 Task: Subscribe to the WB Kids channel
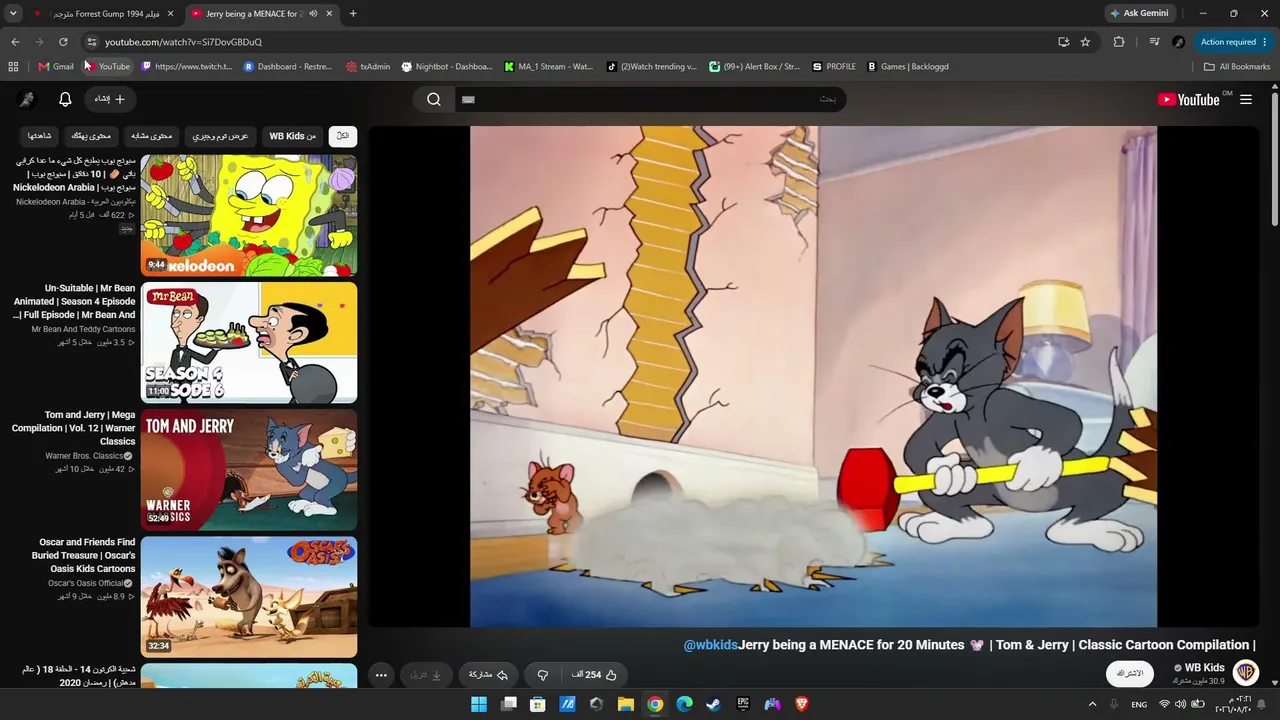[1130, 673]
